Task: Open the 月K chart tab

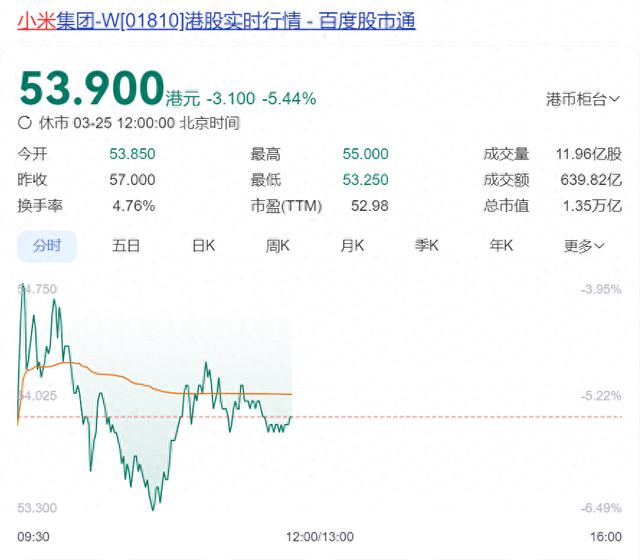Action: pyautogui.click(x=352, y=246)
